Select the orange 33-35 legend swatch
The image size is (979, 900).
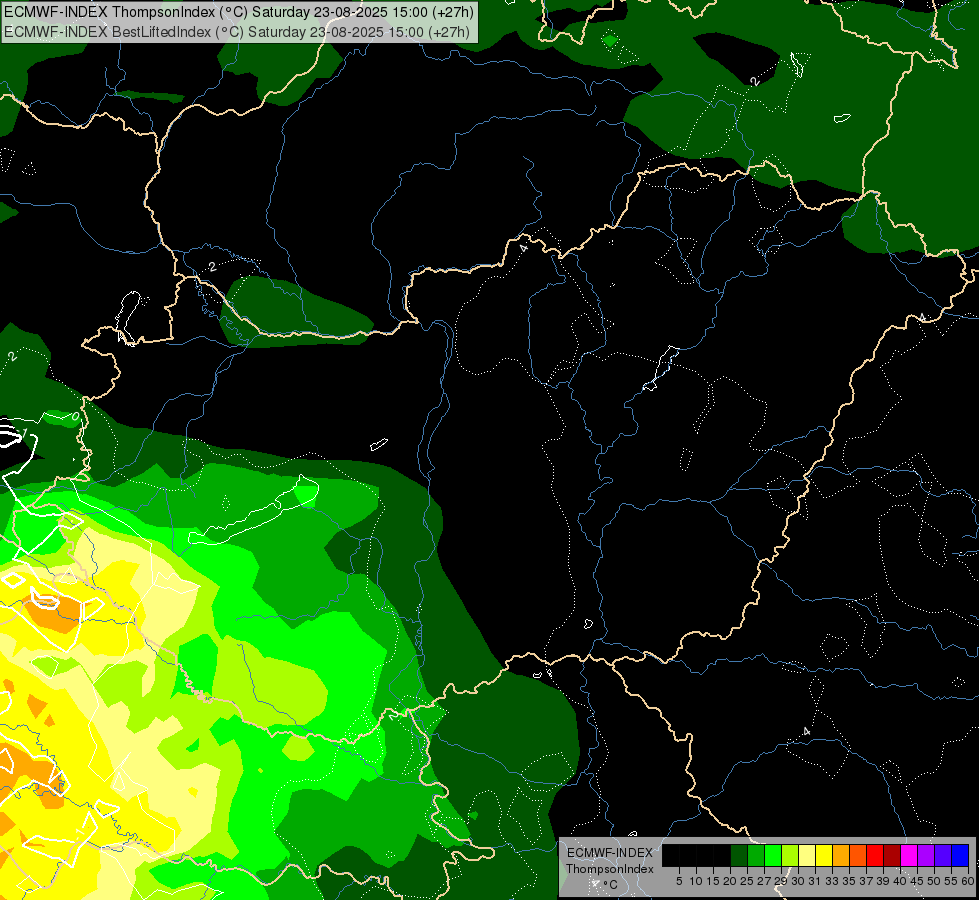coord(842,855)
